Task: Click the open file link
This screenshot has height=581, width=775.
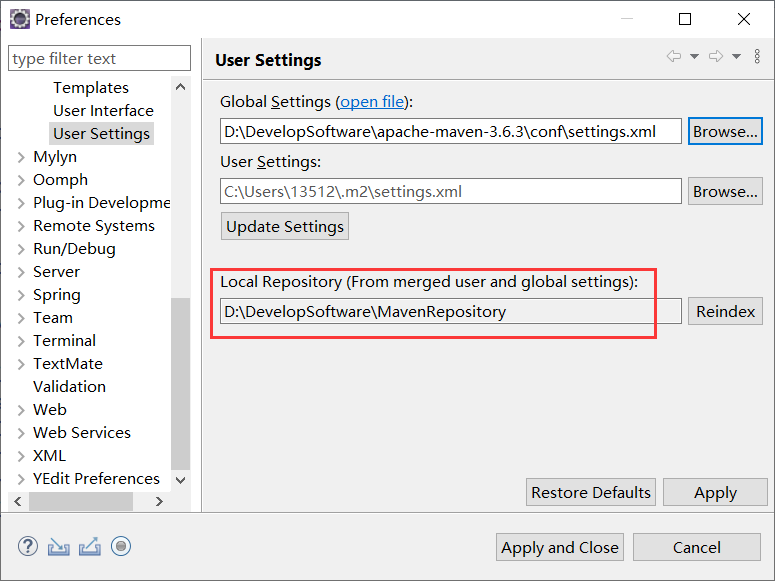Action: (x=372, y=101)
